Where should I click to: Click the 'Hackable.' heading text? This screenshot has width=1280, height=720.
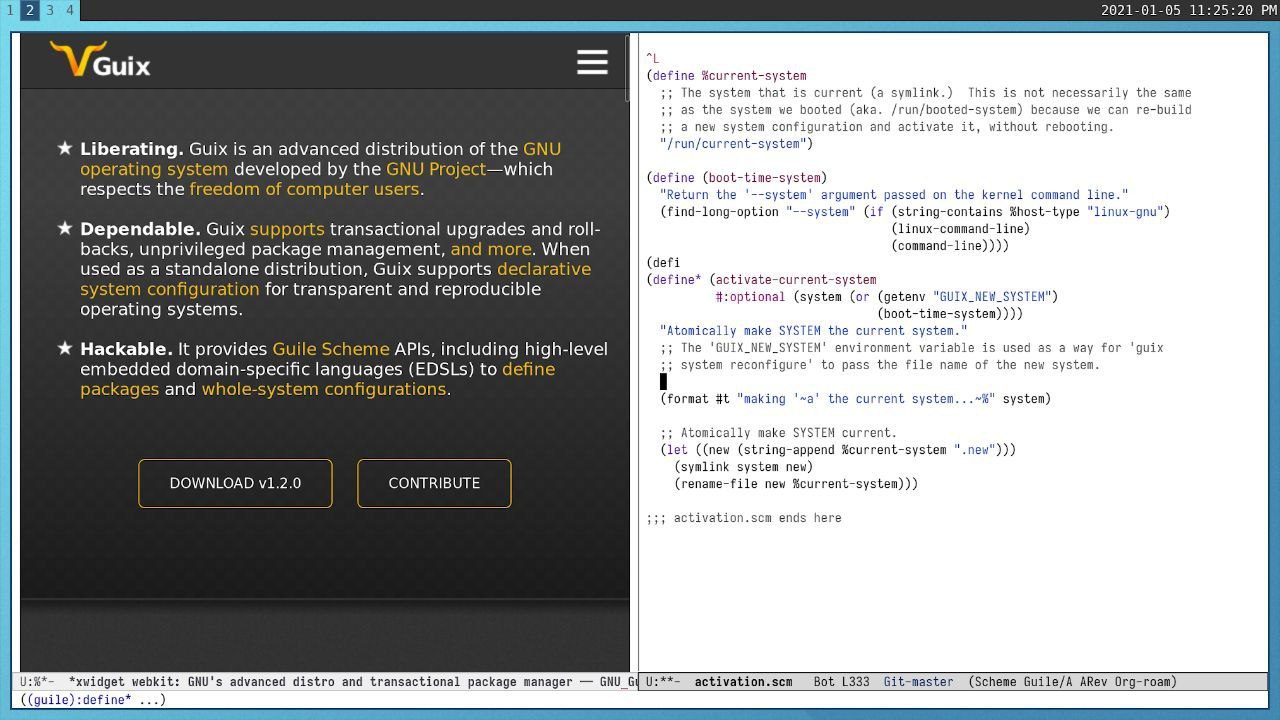coord(126,349)
